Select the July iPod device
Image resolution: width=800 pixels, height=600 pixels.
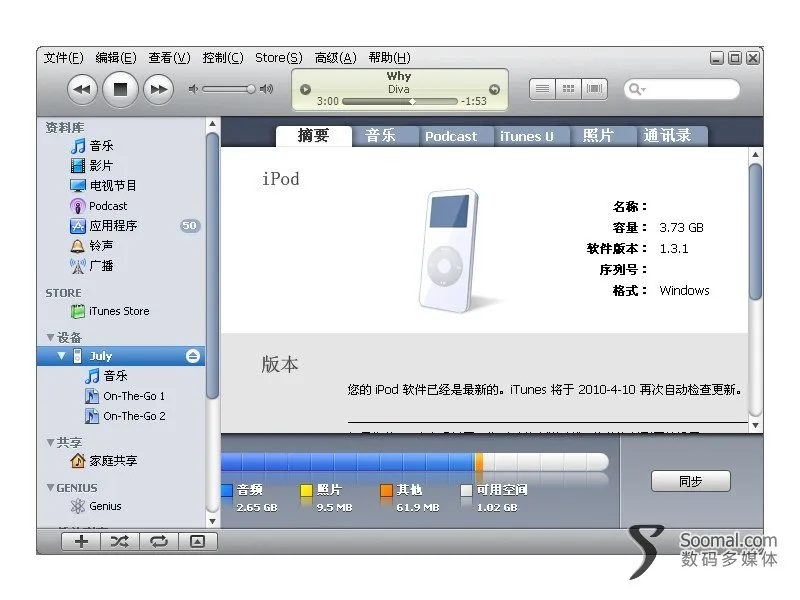click(121, 356)
